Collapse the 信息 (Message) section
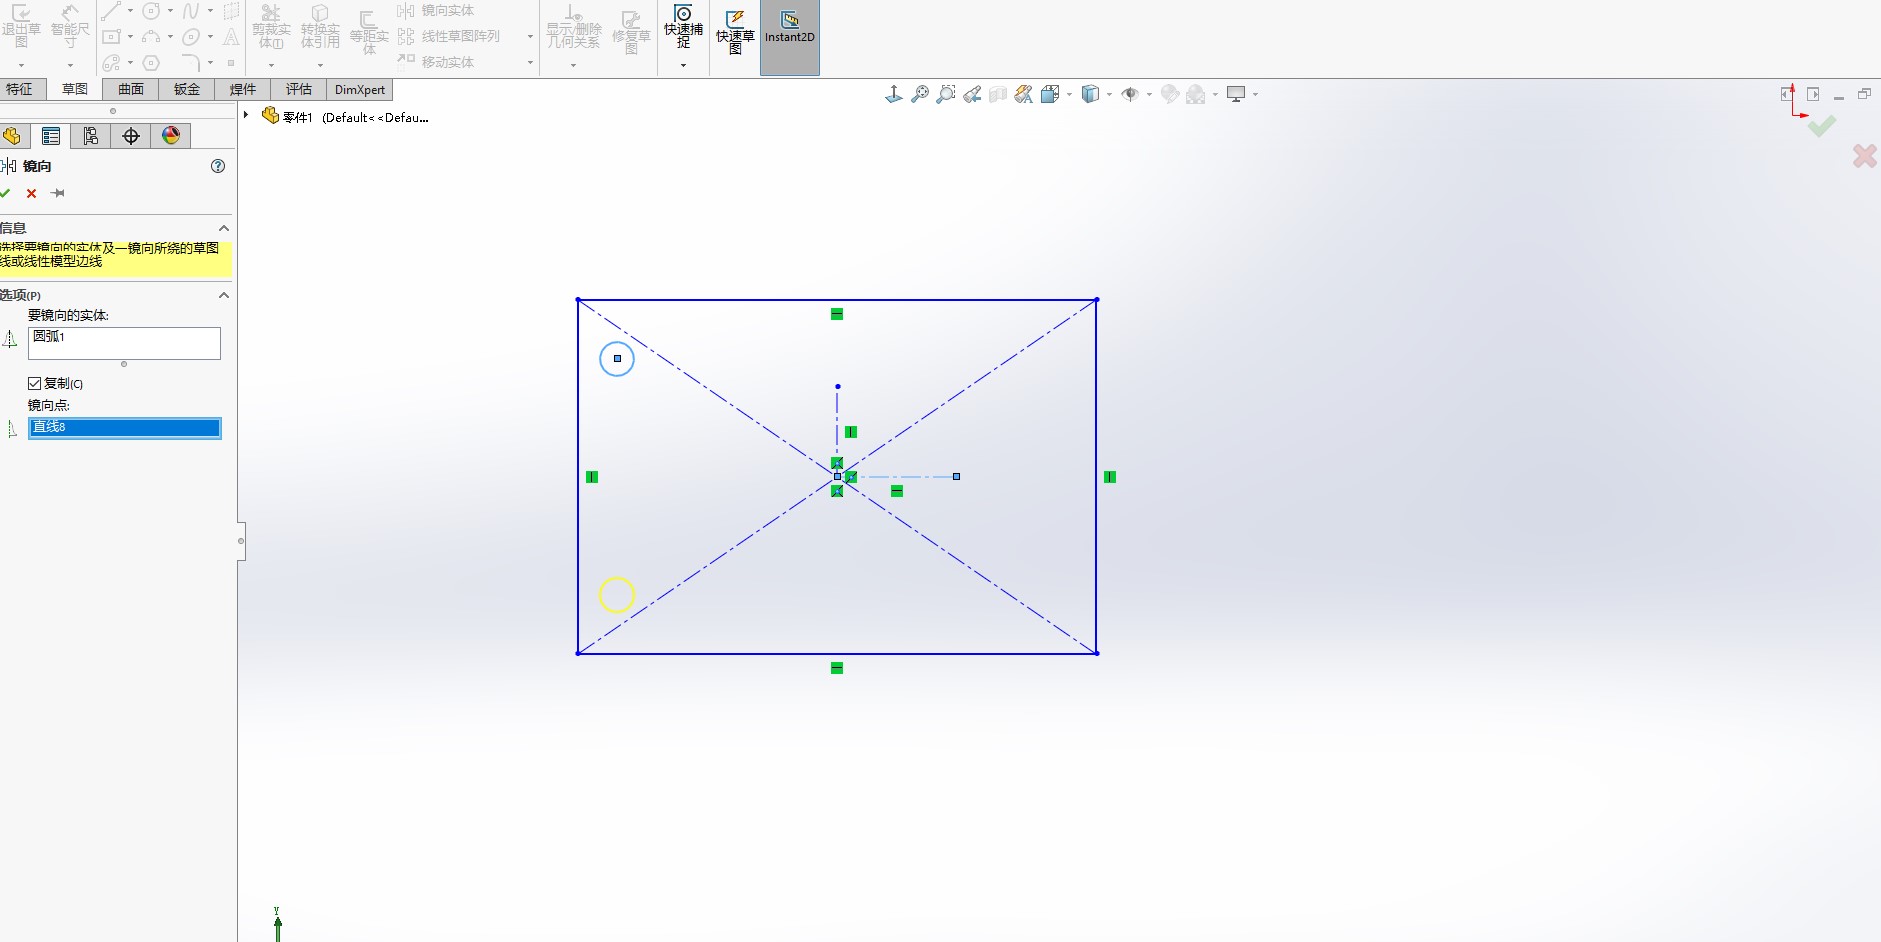Screen dimensions: 1881x942 coord(224,228)
